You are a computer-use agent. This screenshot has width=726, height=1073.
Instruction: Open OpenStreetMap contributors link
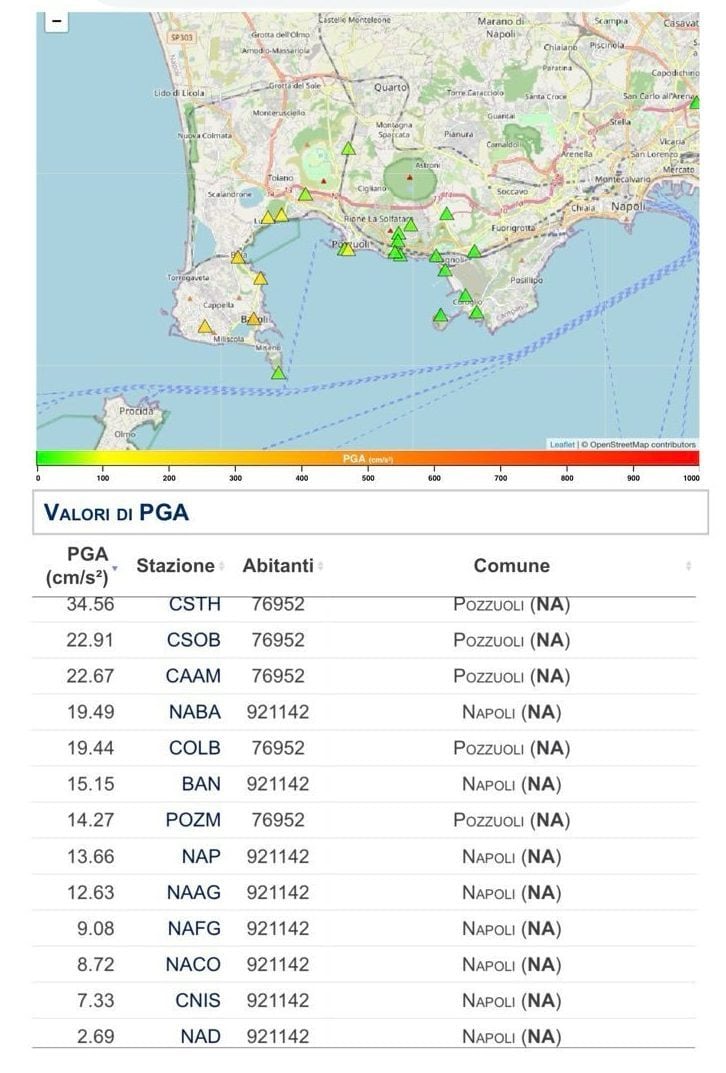pyautogui.click(x=643, y=444)
